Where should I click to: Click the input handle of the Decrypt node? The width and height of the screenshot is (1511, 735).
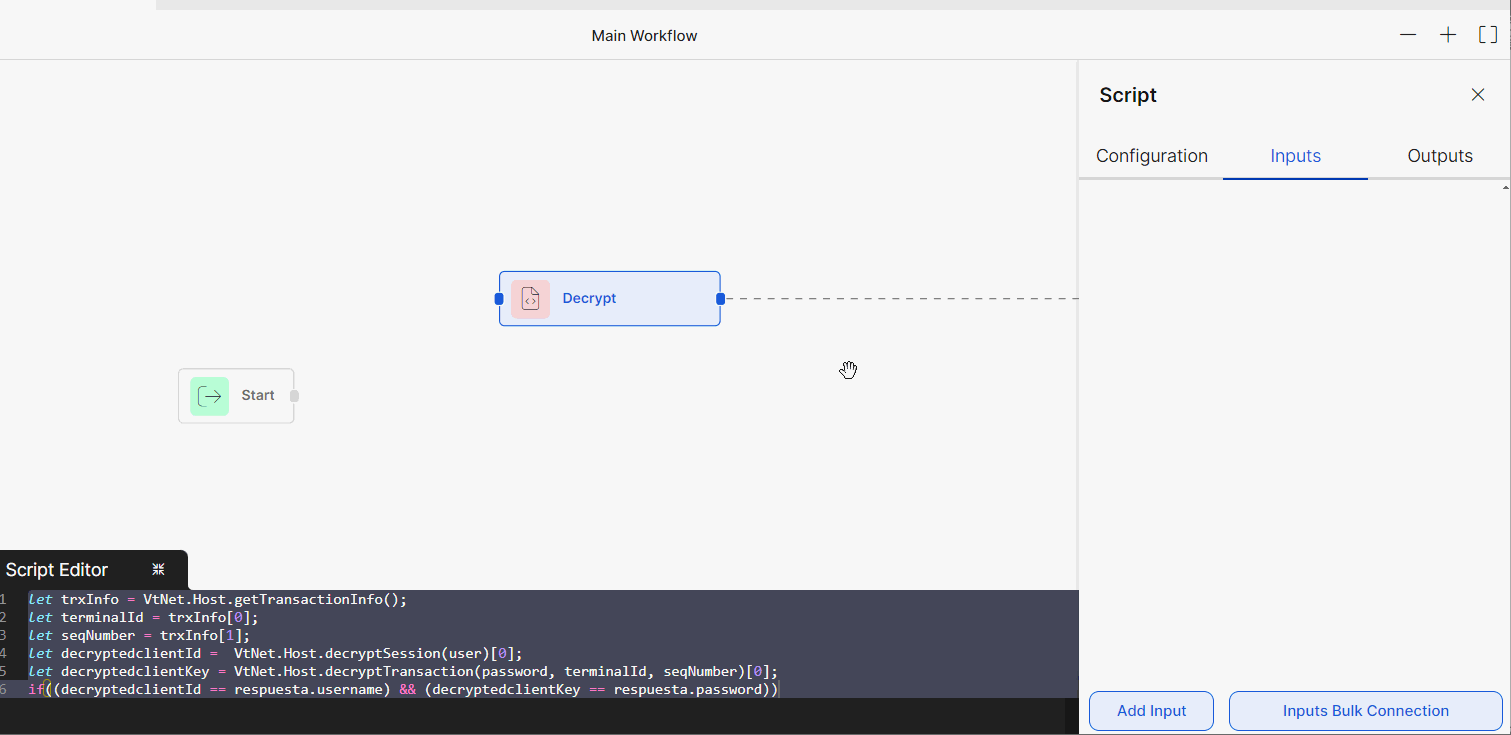[x=499, y=298]
